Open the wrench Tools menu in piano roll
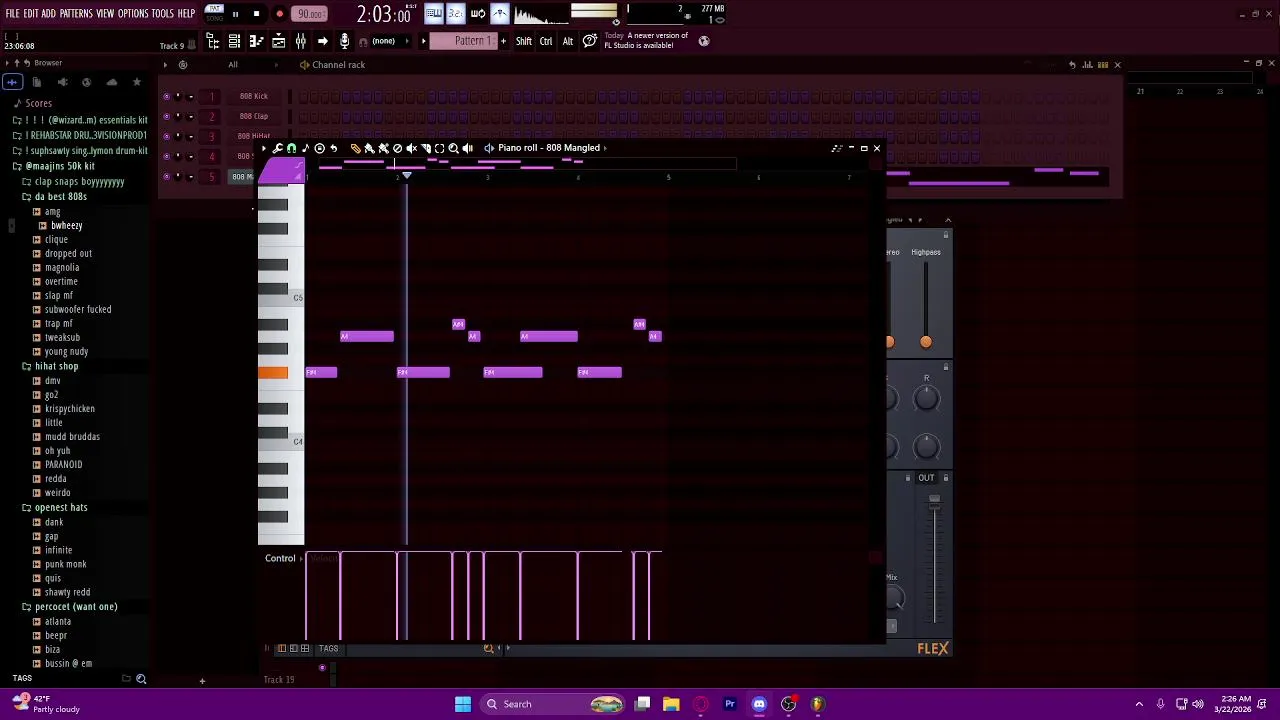 point(277,148)
